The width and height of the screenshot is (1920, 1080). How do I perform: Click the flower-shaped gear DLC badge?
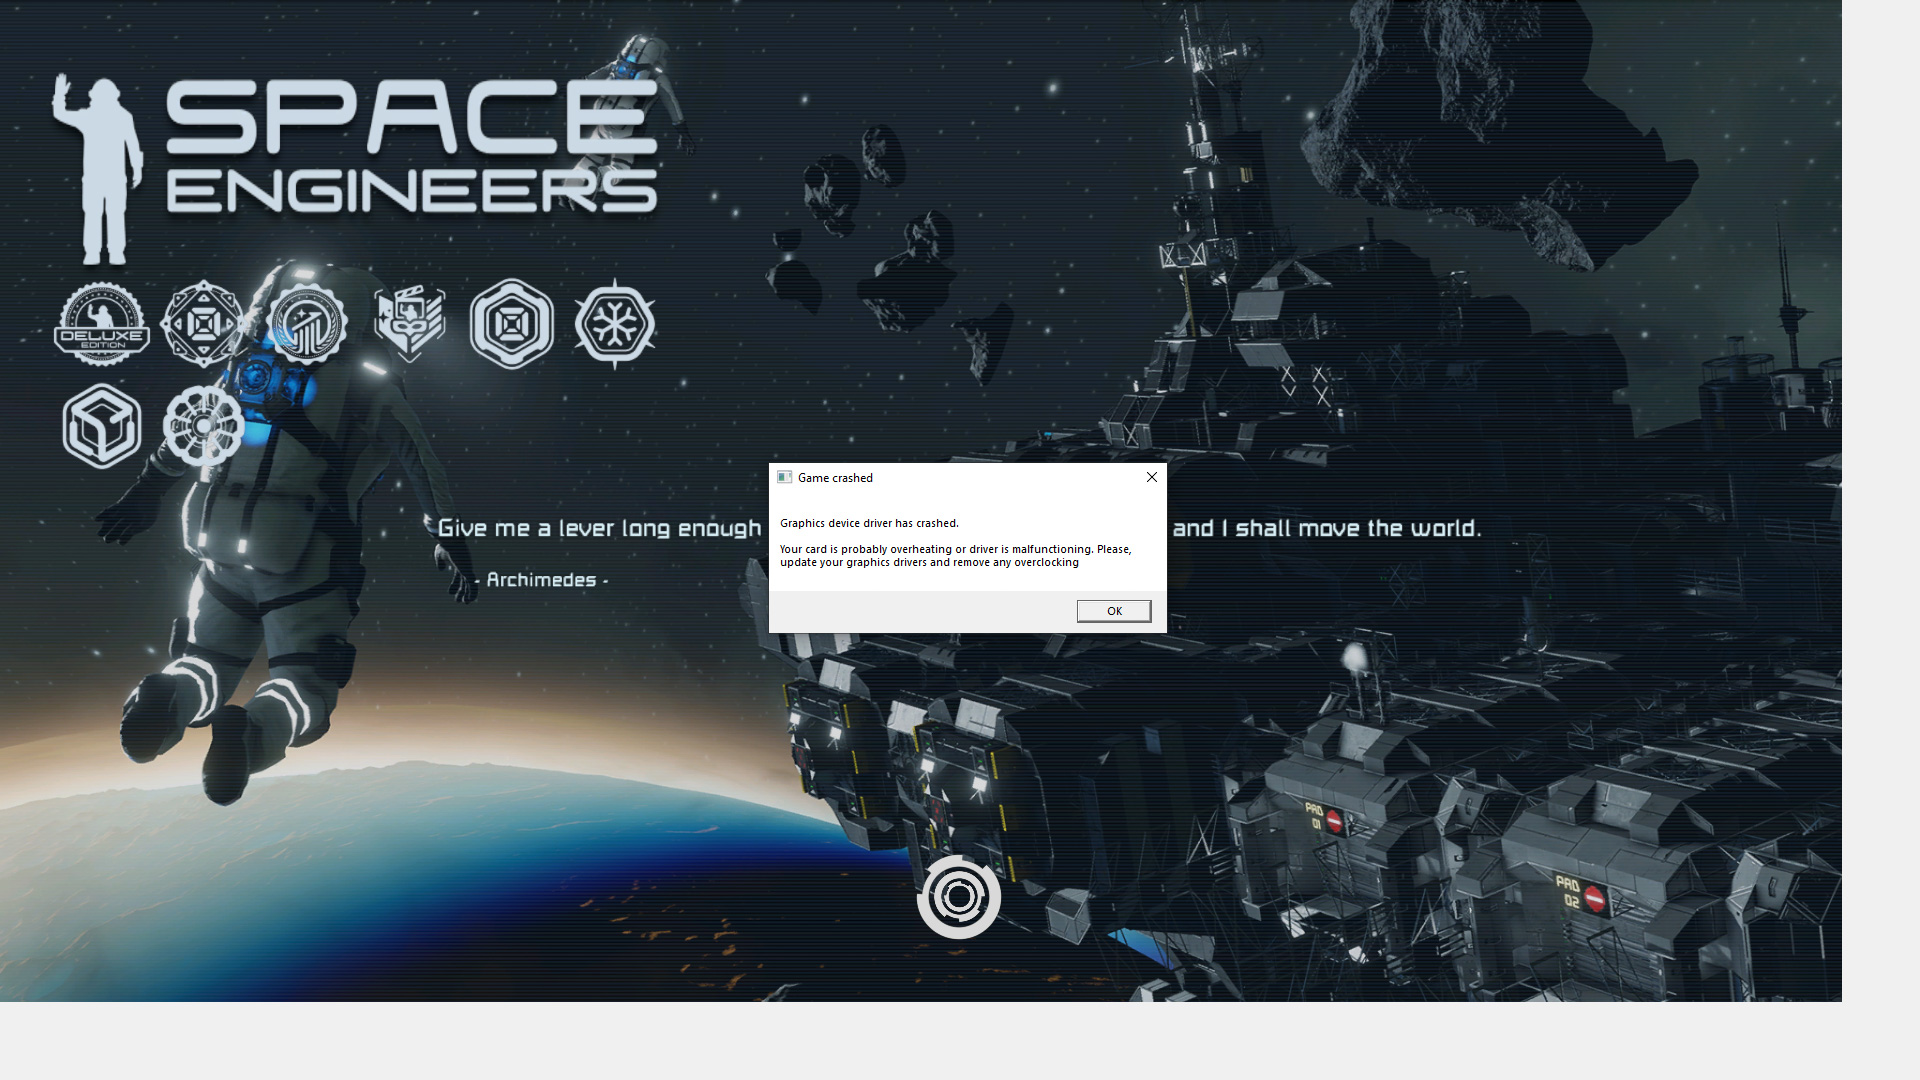(x=204, y=426)
